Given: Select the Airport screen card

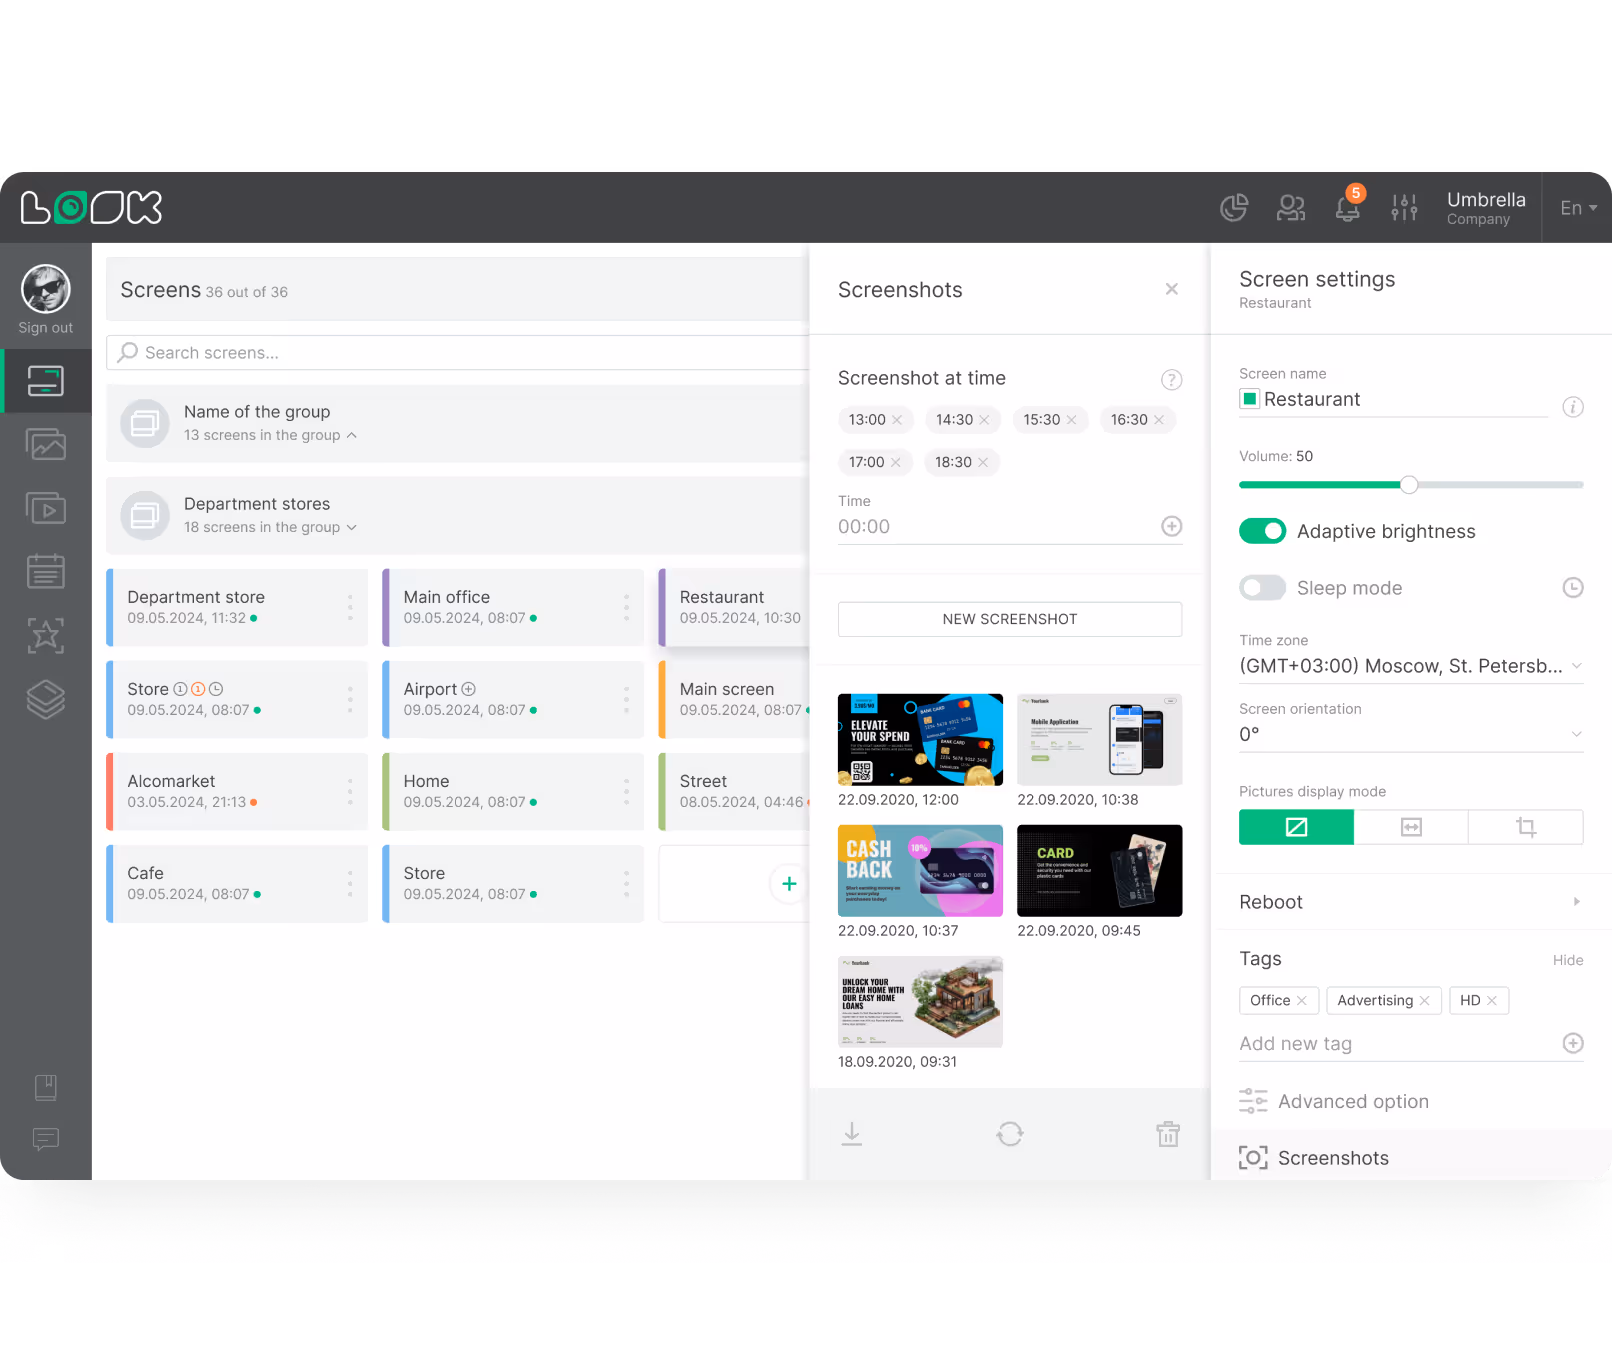Looking at the screenshot, I should (513, 699).
